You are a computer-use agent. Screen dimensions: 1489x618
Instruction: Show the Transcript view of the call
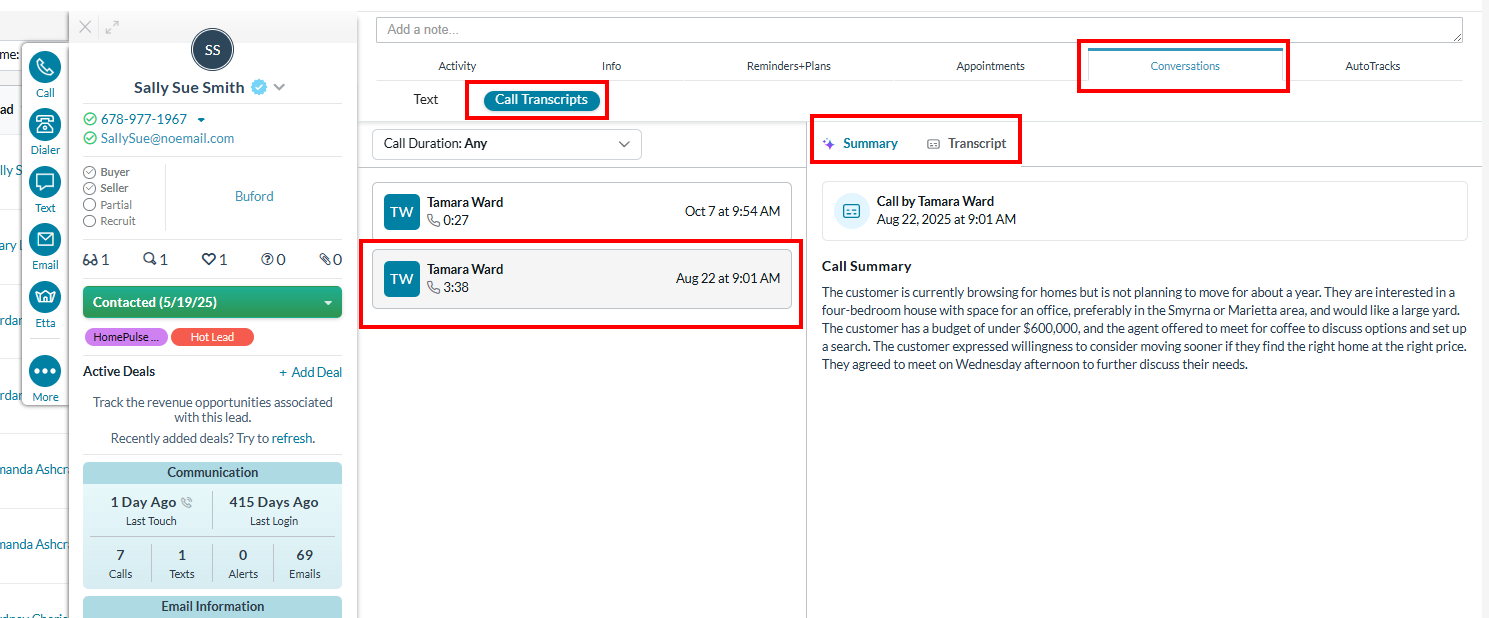[x=967, y=144]
